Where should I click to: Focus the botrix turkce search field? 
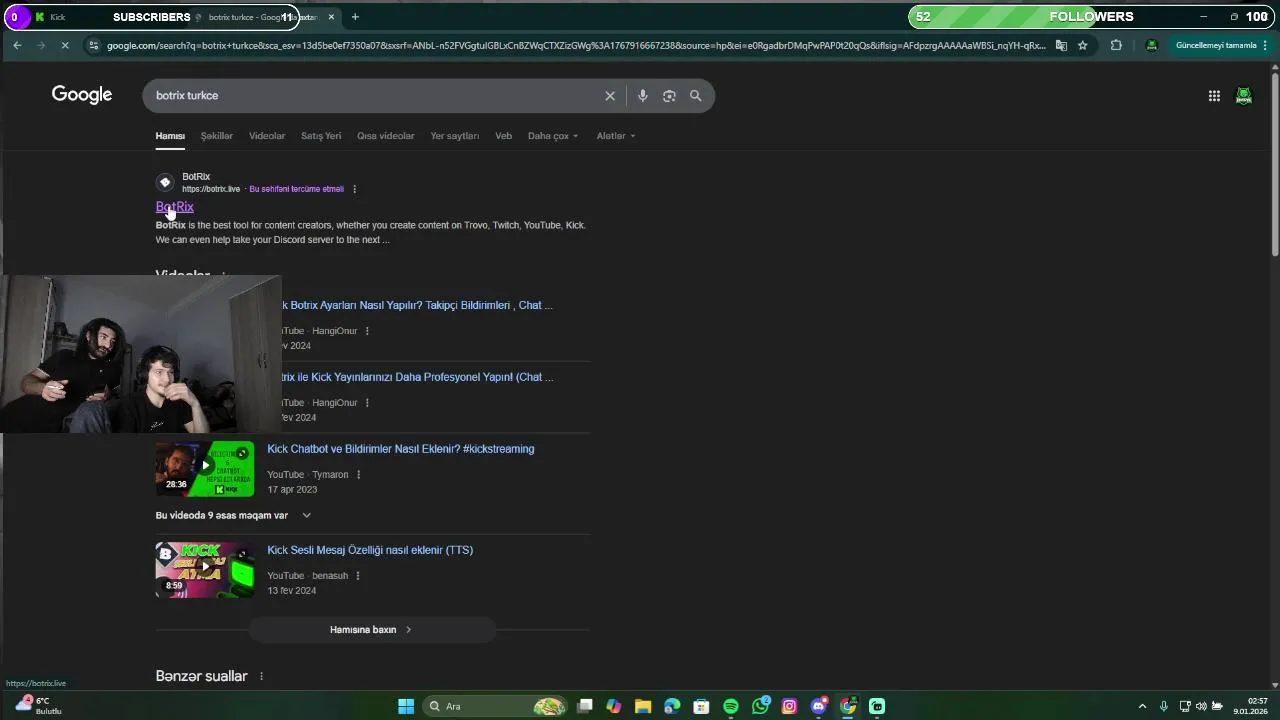coord(375,96)
